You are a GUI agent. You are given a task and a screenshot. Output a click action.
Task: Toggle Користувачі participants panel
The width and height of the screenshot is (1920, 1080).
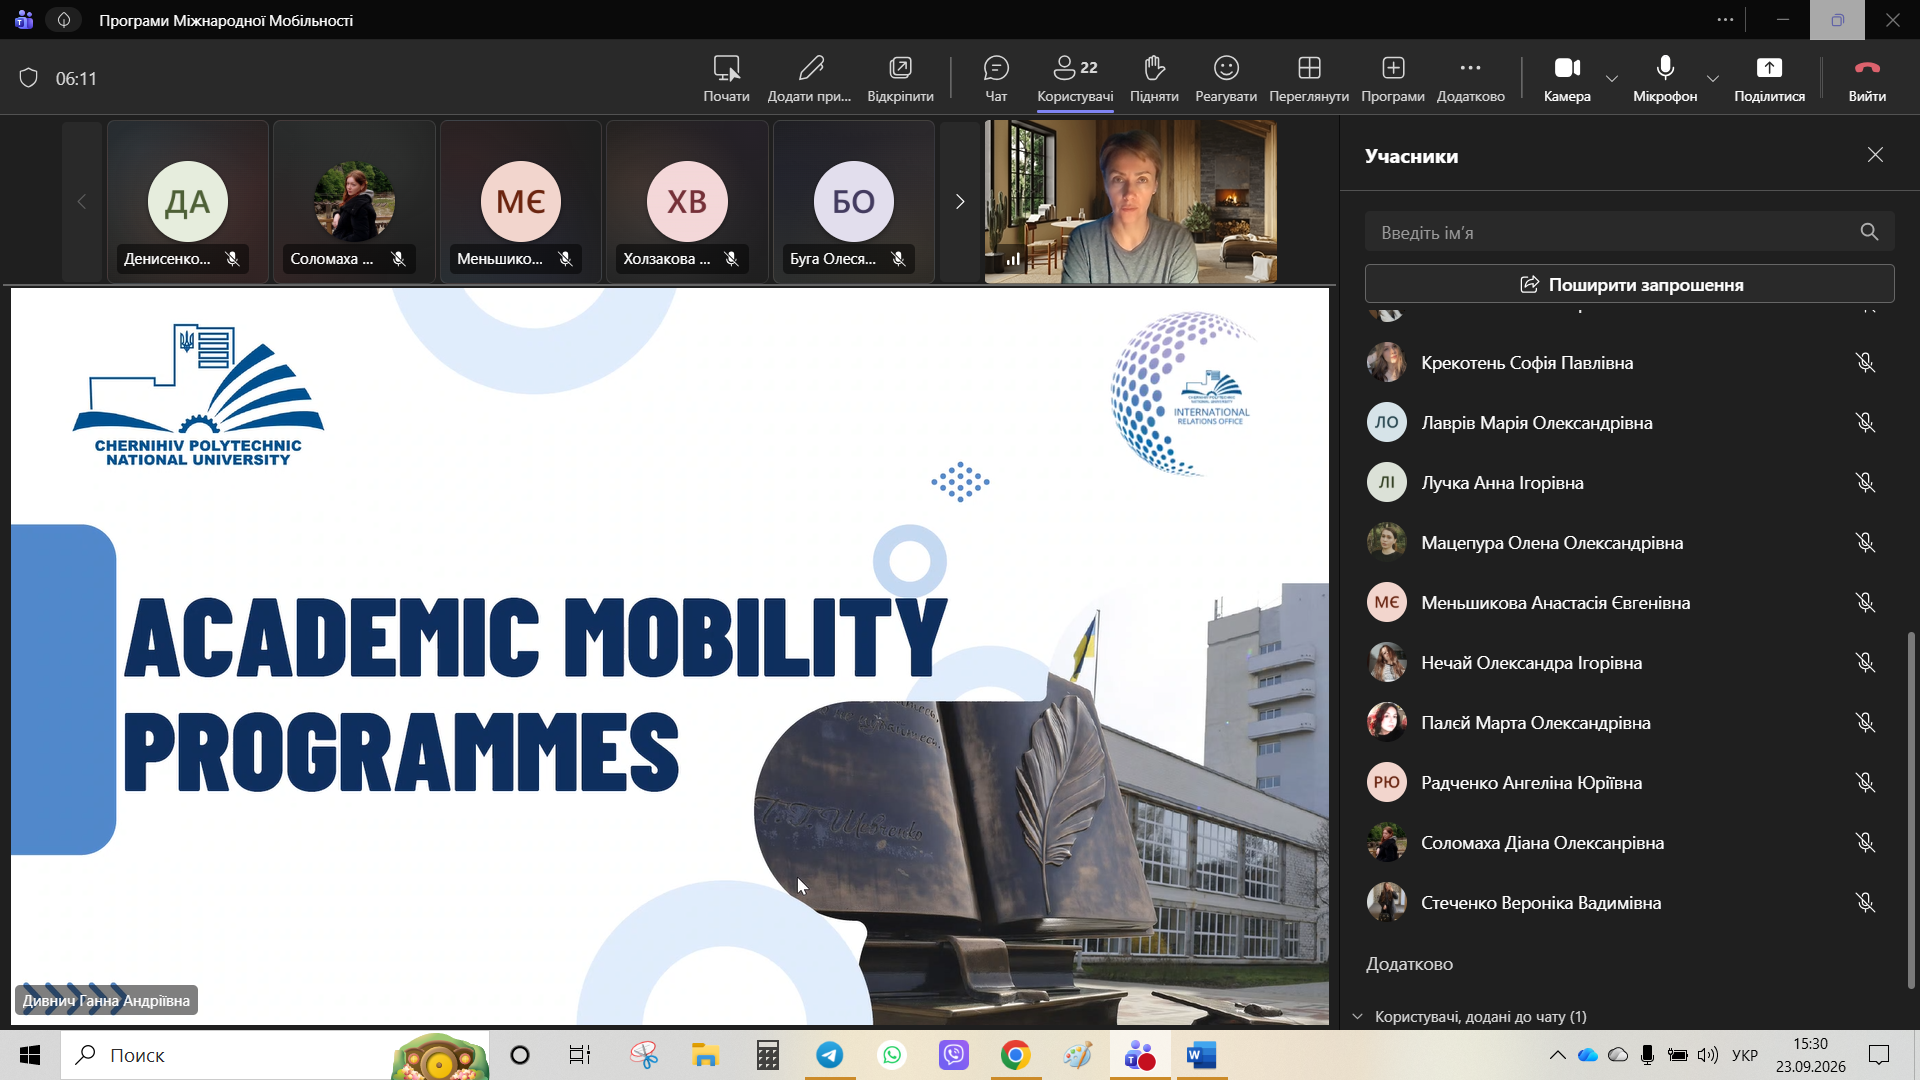click(x=1075, y=78)
